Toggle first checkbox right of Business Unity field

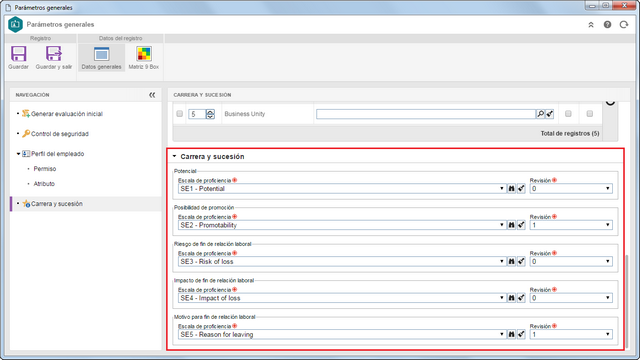pyautogui.click(x=568, y=114)
